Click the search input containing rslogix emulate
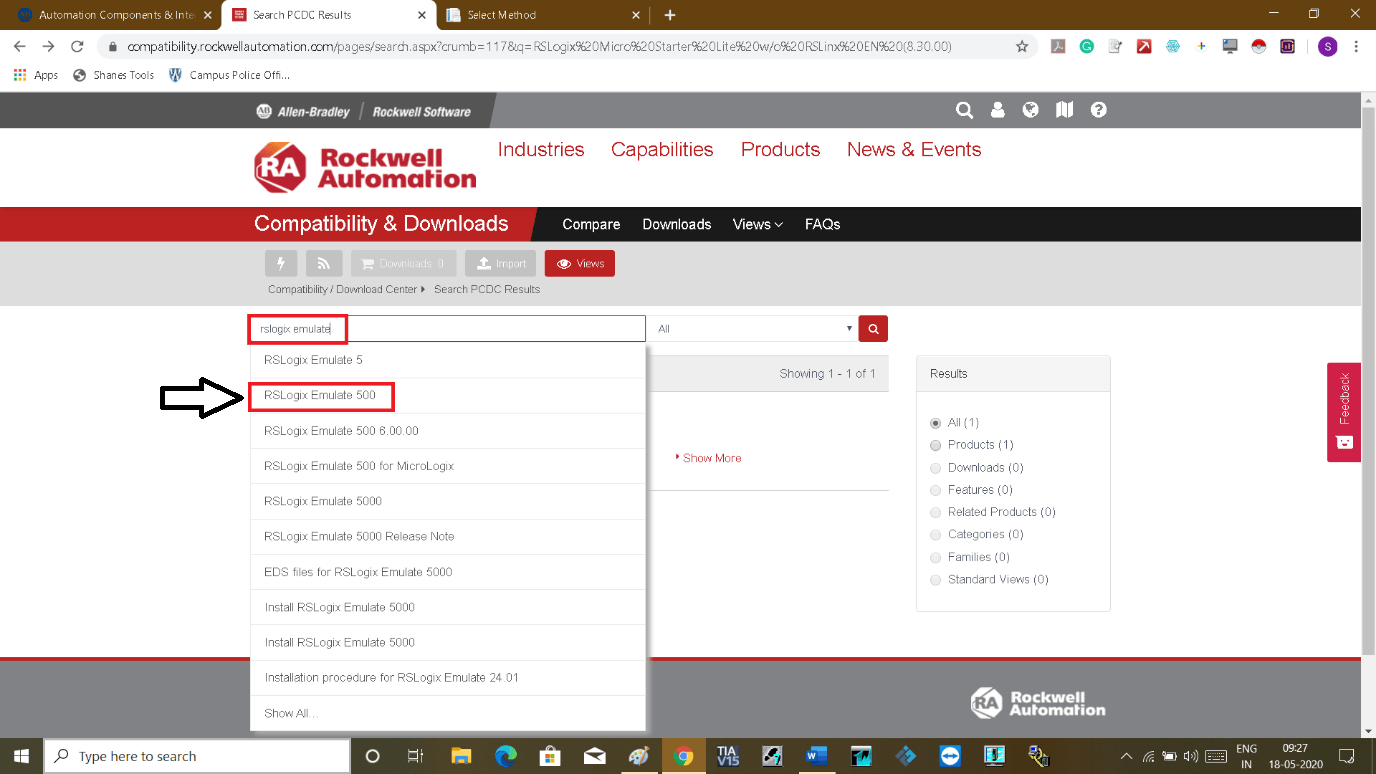This screenshot has height=774, width=1376. click(x=447, y=328)
